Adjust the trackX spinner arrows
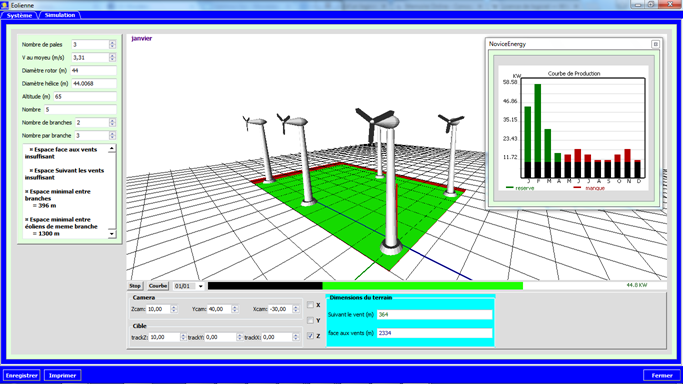This screenshot has height=384, width=683. [296, 337]
